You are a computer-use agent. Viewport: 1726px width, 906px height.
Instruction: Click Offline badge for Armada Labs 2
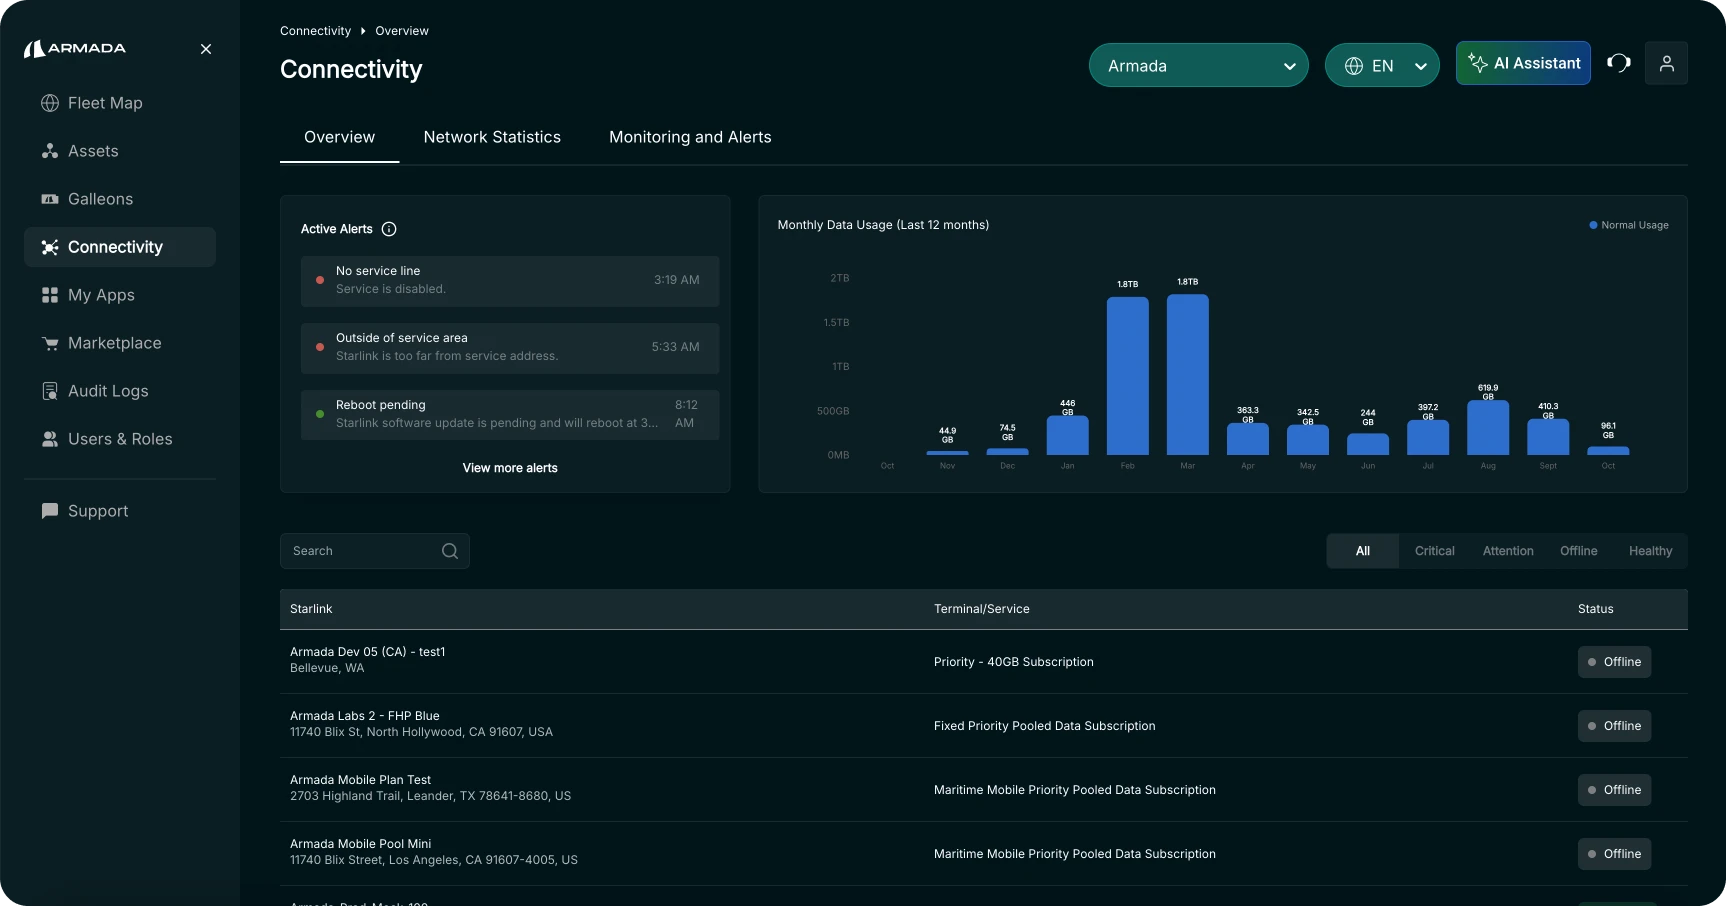1614,726
